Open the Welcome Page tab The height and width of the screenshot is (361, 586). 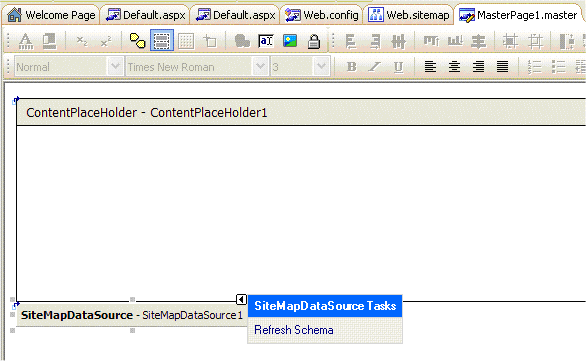(x=51, y=15)
